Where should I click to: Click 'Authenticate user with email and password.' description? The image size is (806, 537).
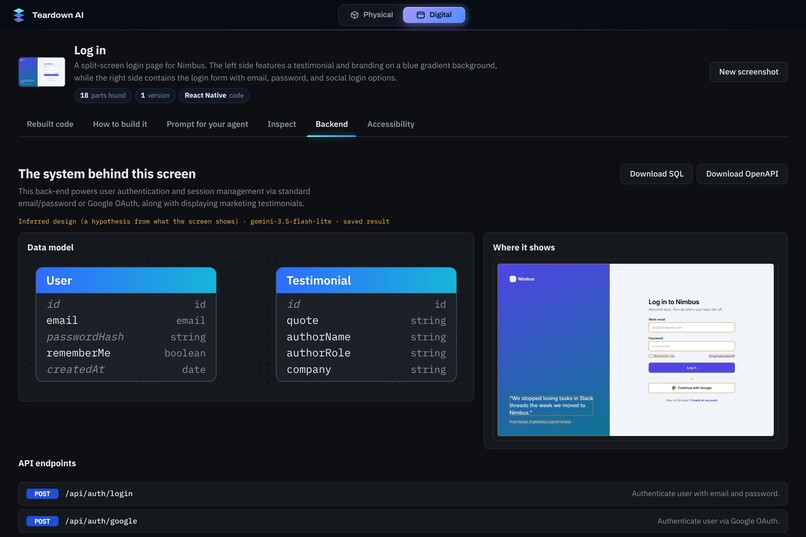(705, 494)
